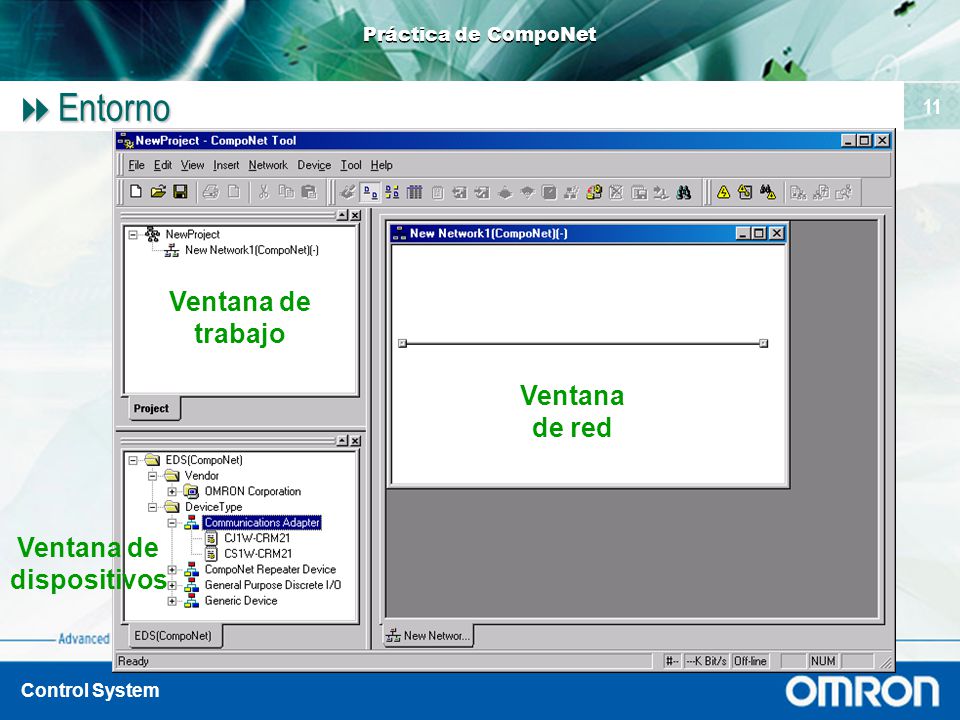
Task: Expand the Generic Device node
Action: [x=172, y=601]
